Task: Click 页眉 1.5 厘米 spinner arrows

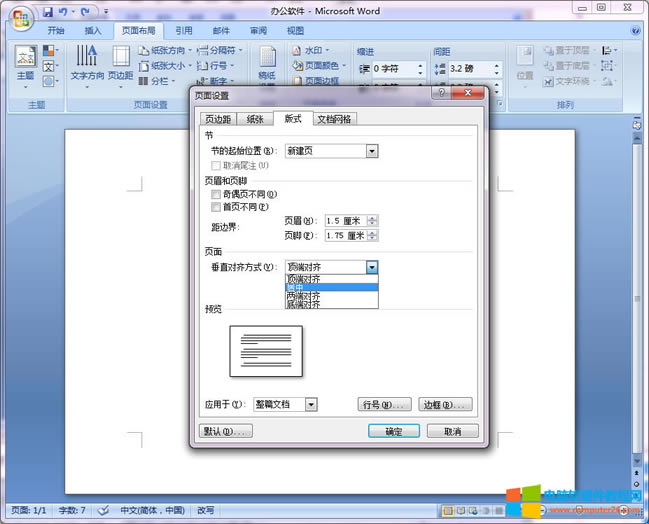Action: pyautogui.click(x=372, y=221)
